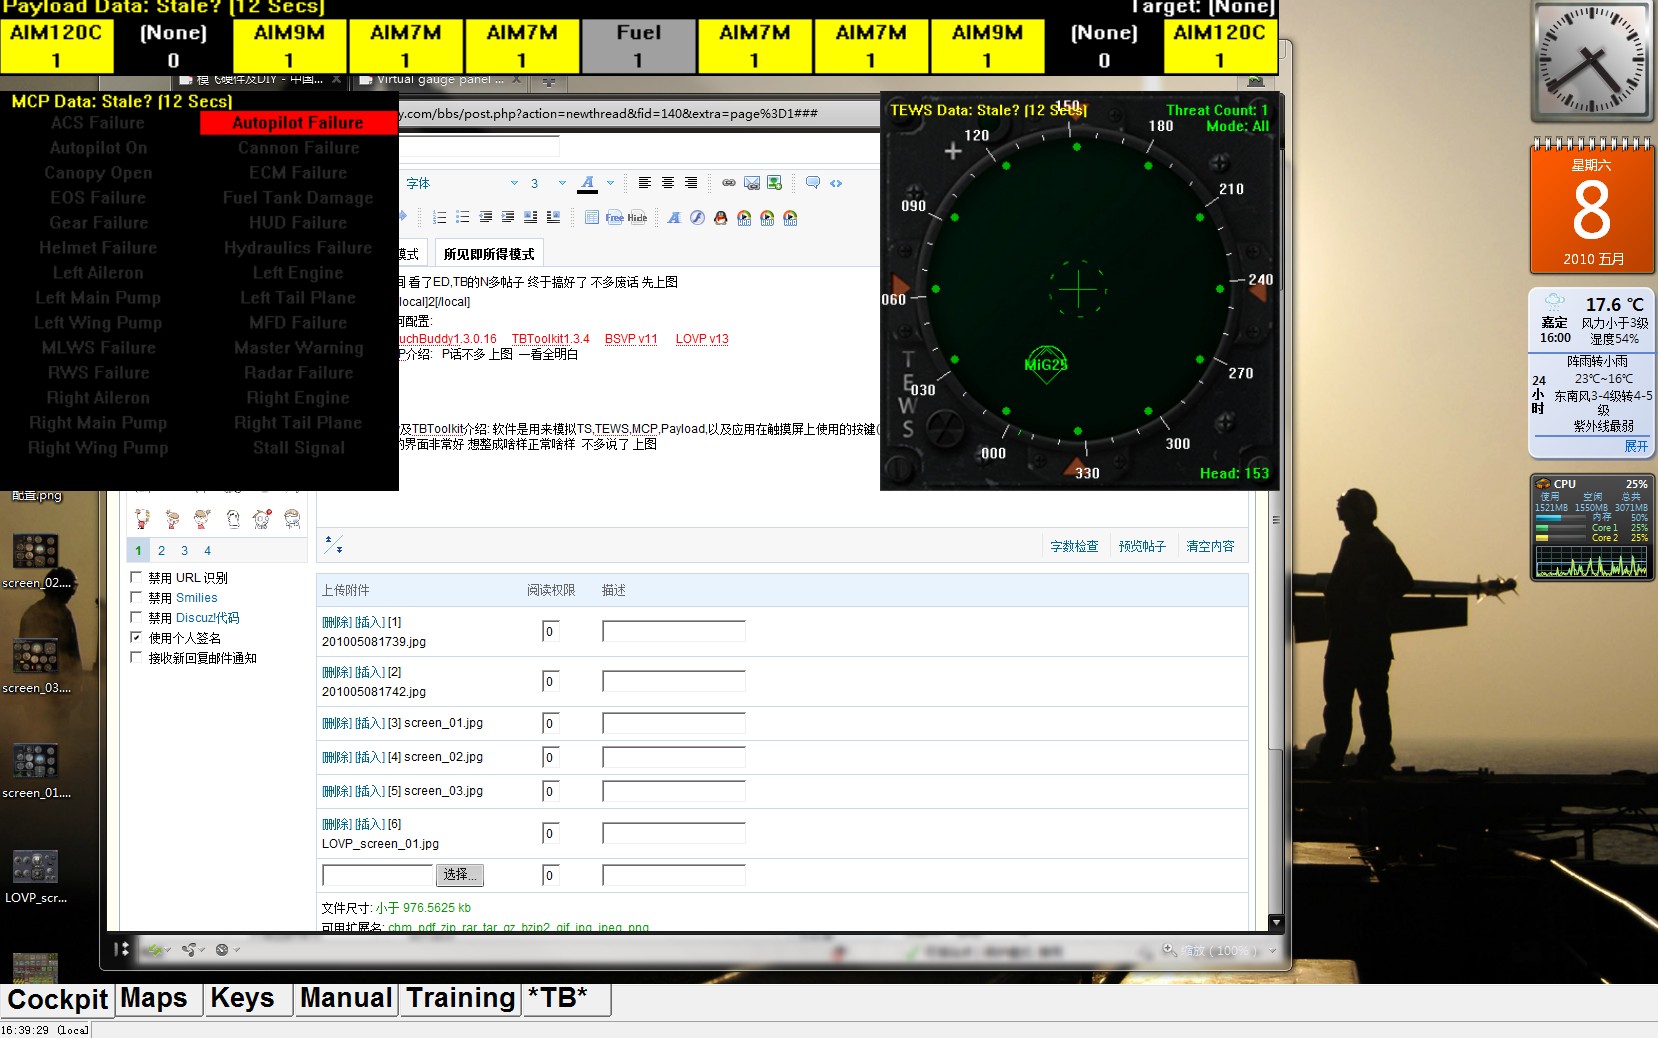This screenshot has width=1658, height=1038.
Task: Align text right in the post editor
Action: tap(690, 183)
